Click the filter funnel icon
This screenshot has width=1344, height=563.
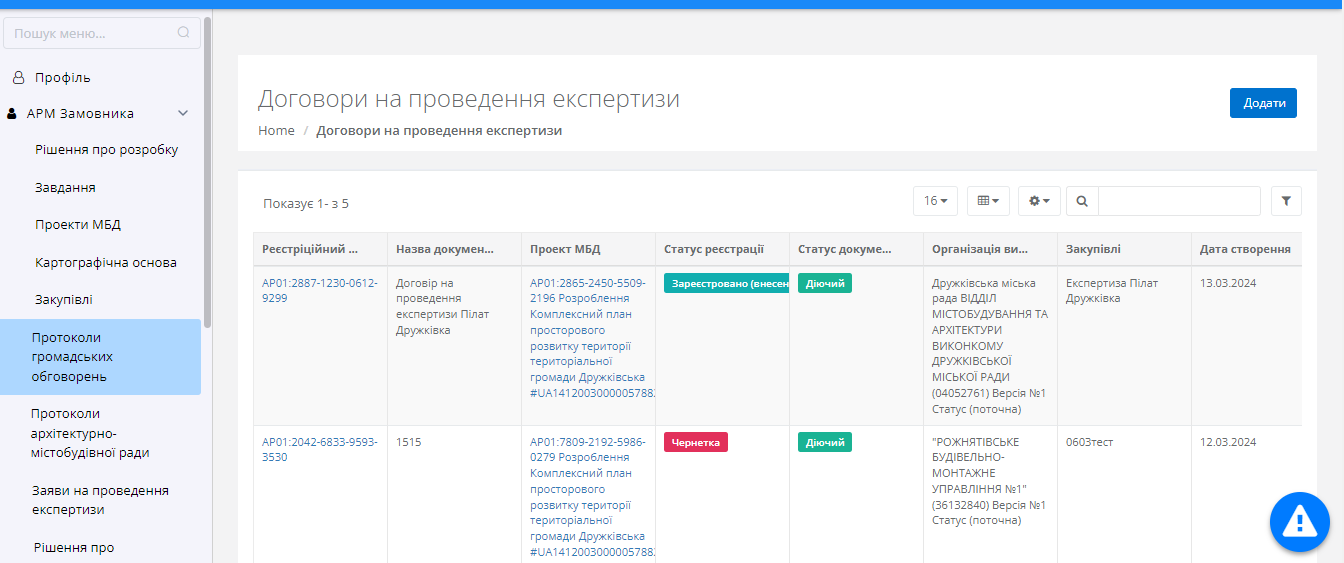tap(1286, 201)
